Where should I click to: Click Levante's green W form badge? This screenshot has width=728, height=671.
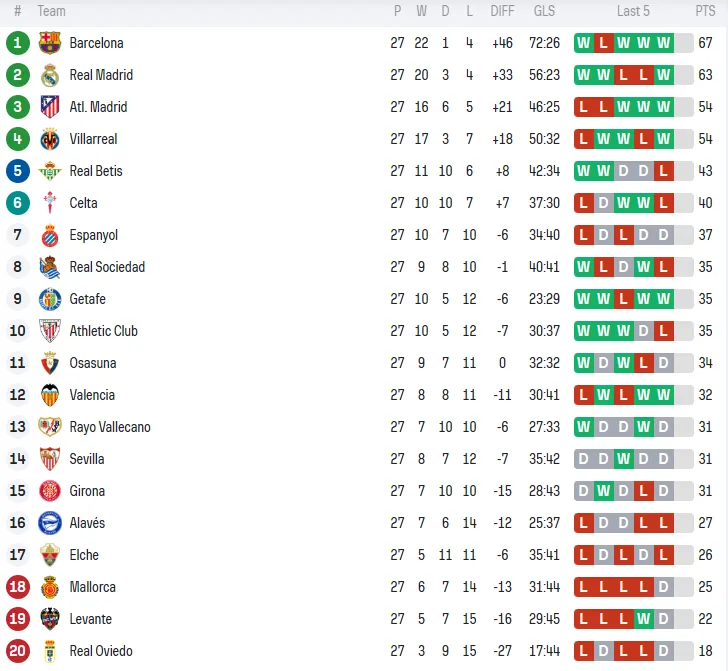point(644,619)
